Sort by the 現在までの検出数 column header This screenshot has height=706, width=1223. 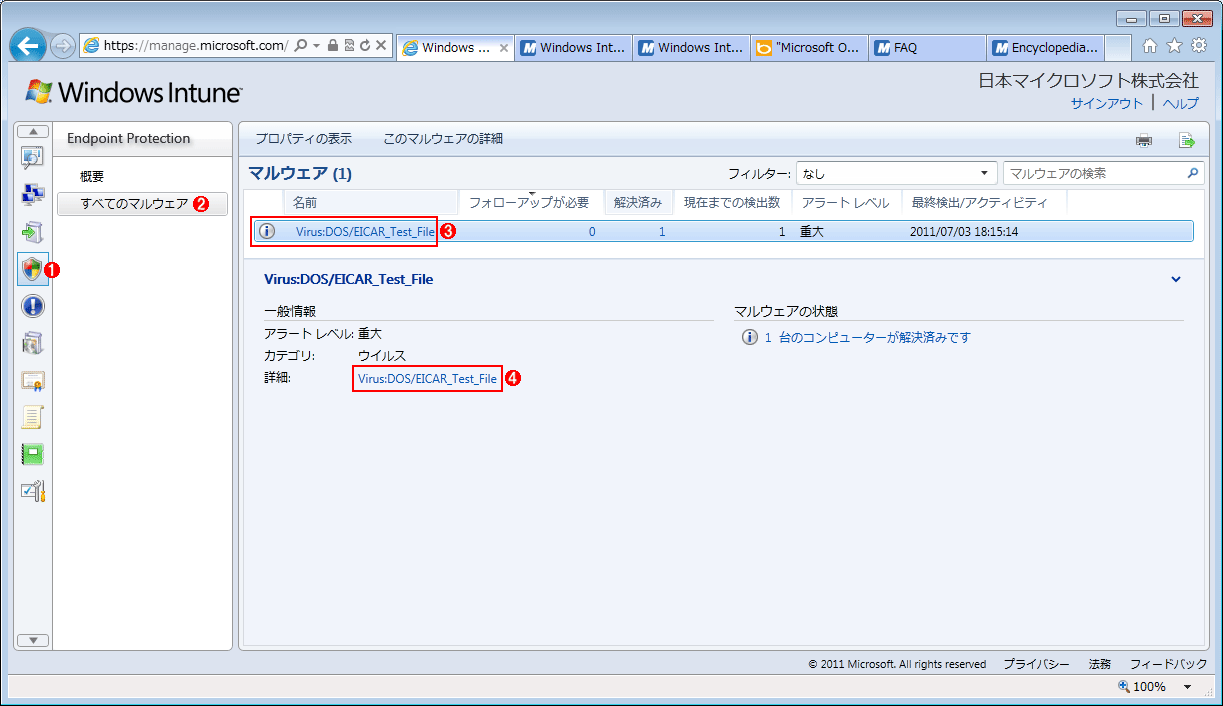tap(732, 203)
